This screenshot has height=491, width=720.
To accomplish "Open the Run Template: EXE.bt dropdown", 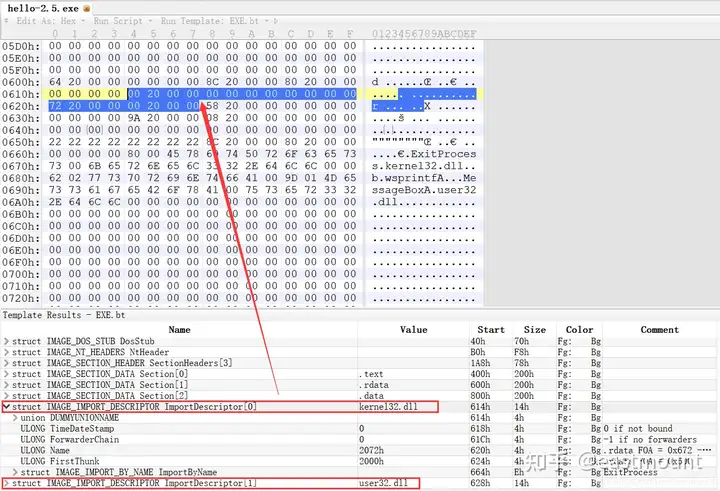I will (214, 21).
